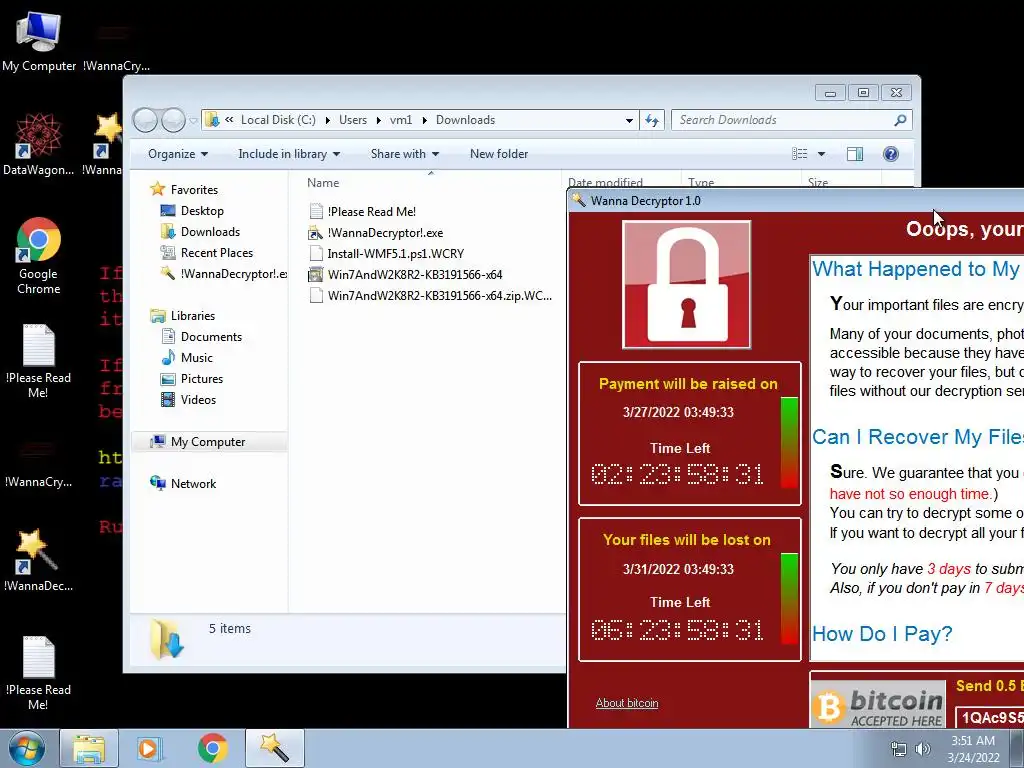The image size is (1024, 768).
Task: Expand the arrow after vm1 in breadcrumb
Action: (424, 120)
